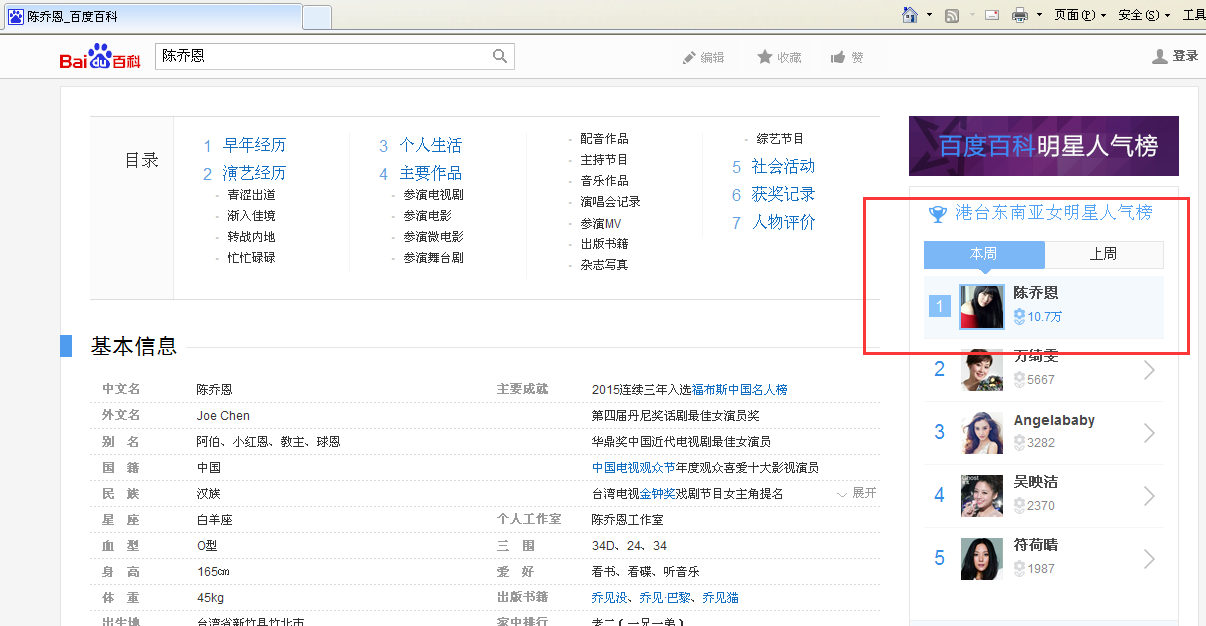
Task: Jump to 主要作品 section
Action: [x=431, y=174]
